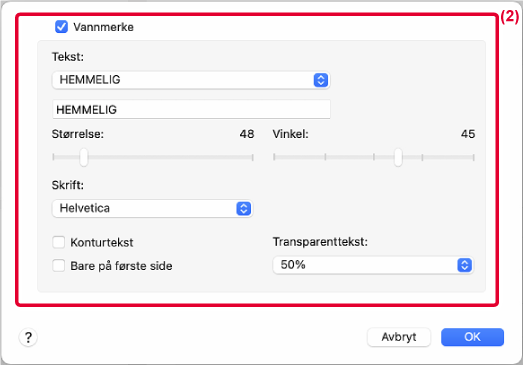Open the HEMMELIG preset text dropdown
The image size is (523, 365).
[x=191, y=80]
